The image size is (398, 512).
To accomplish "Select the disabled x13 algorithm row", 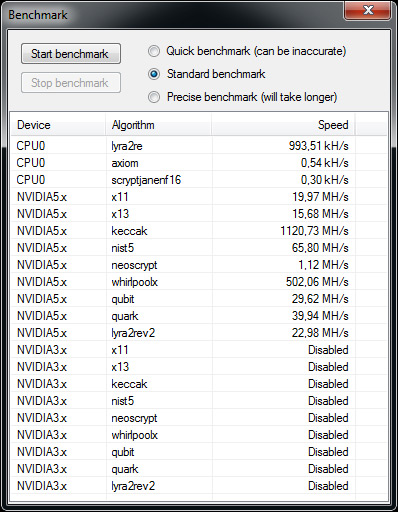I will [x=199, y=367].
